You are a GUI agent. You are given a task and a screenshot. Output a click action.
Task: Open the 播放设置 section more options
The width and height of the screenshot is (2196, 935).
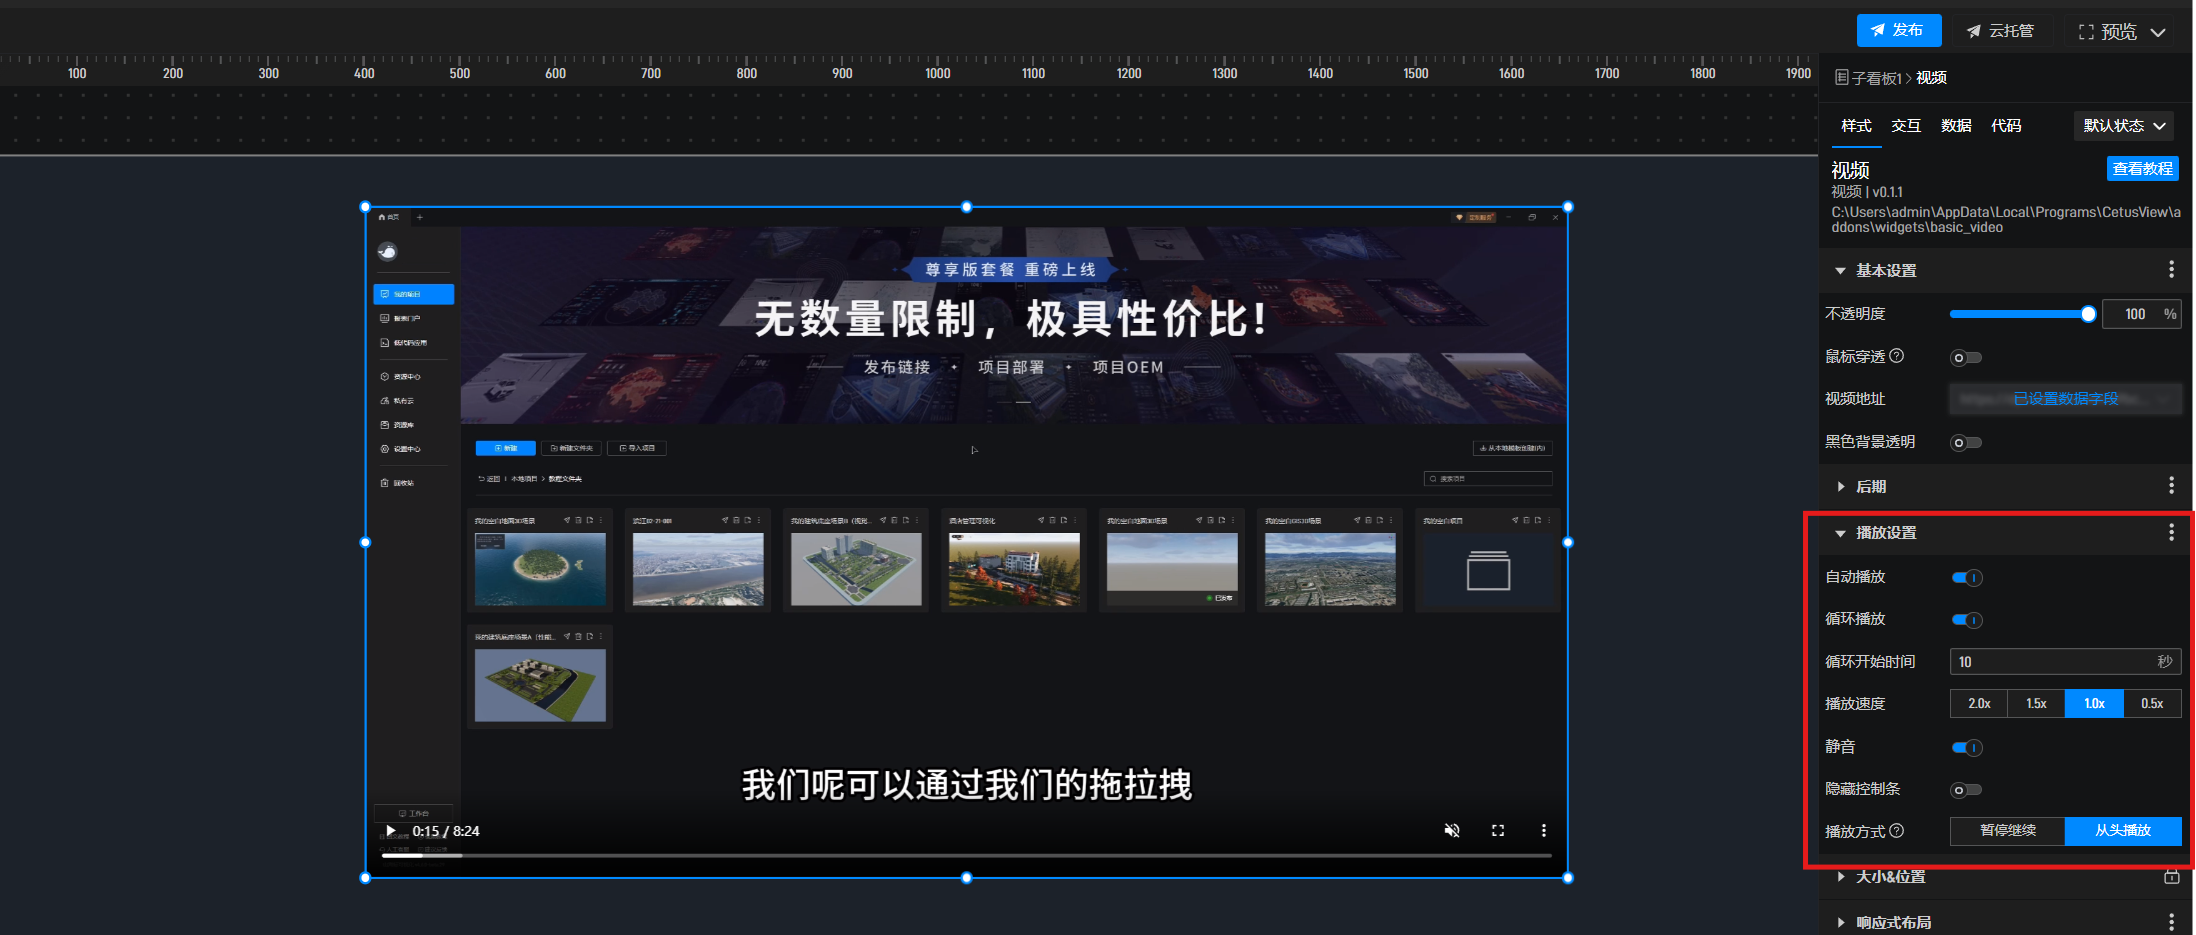(x=2171, y=533)
